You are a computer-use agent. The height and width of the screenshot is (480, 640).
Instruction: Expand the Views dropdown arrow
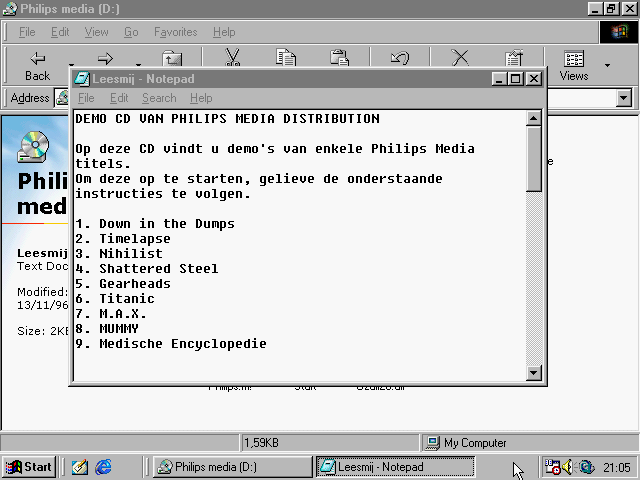[607, 66]
